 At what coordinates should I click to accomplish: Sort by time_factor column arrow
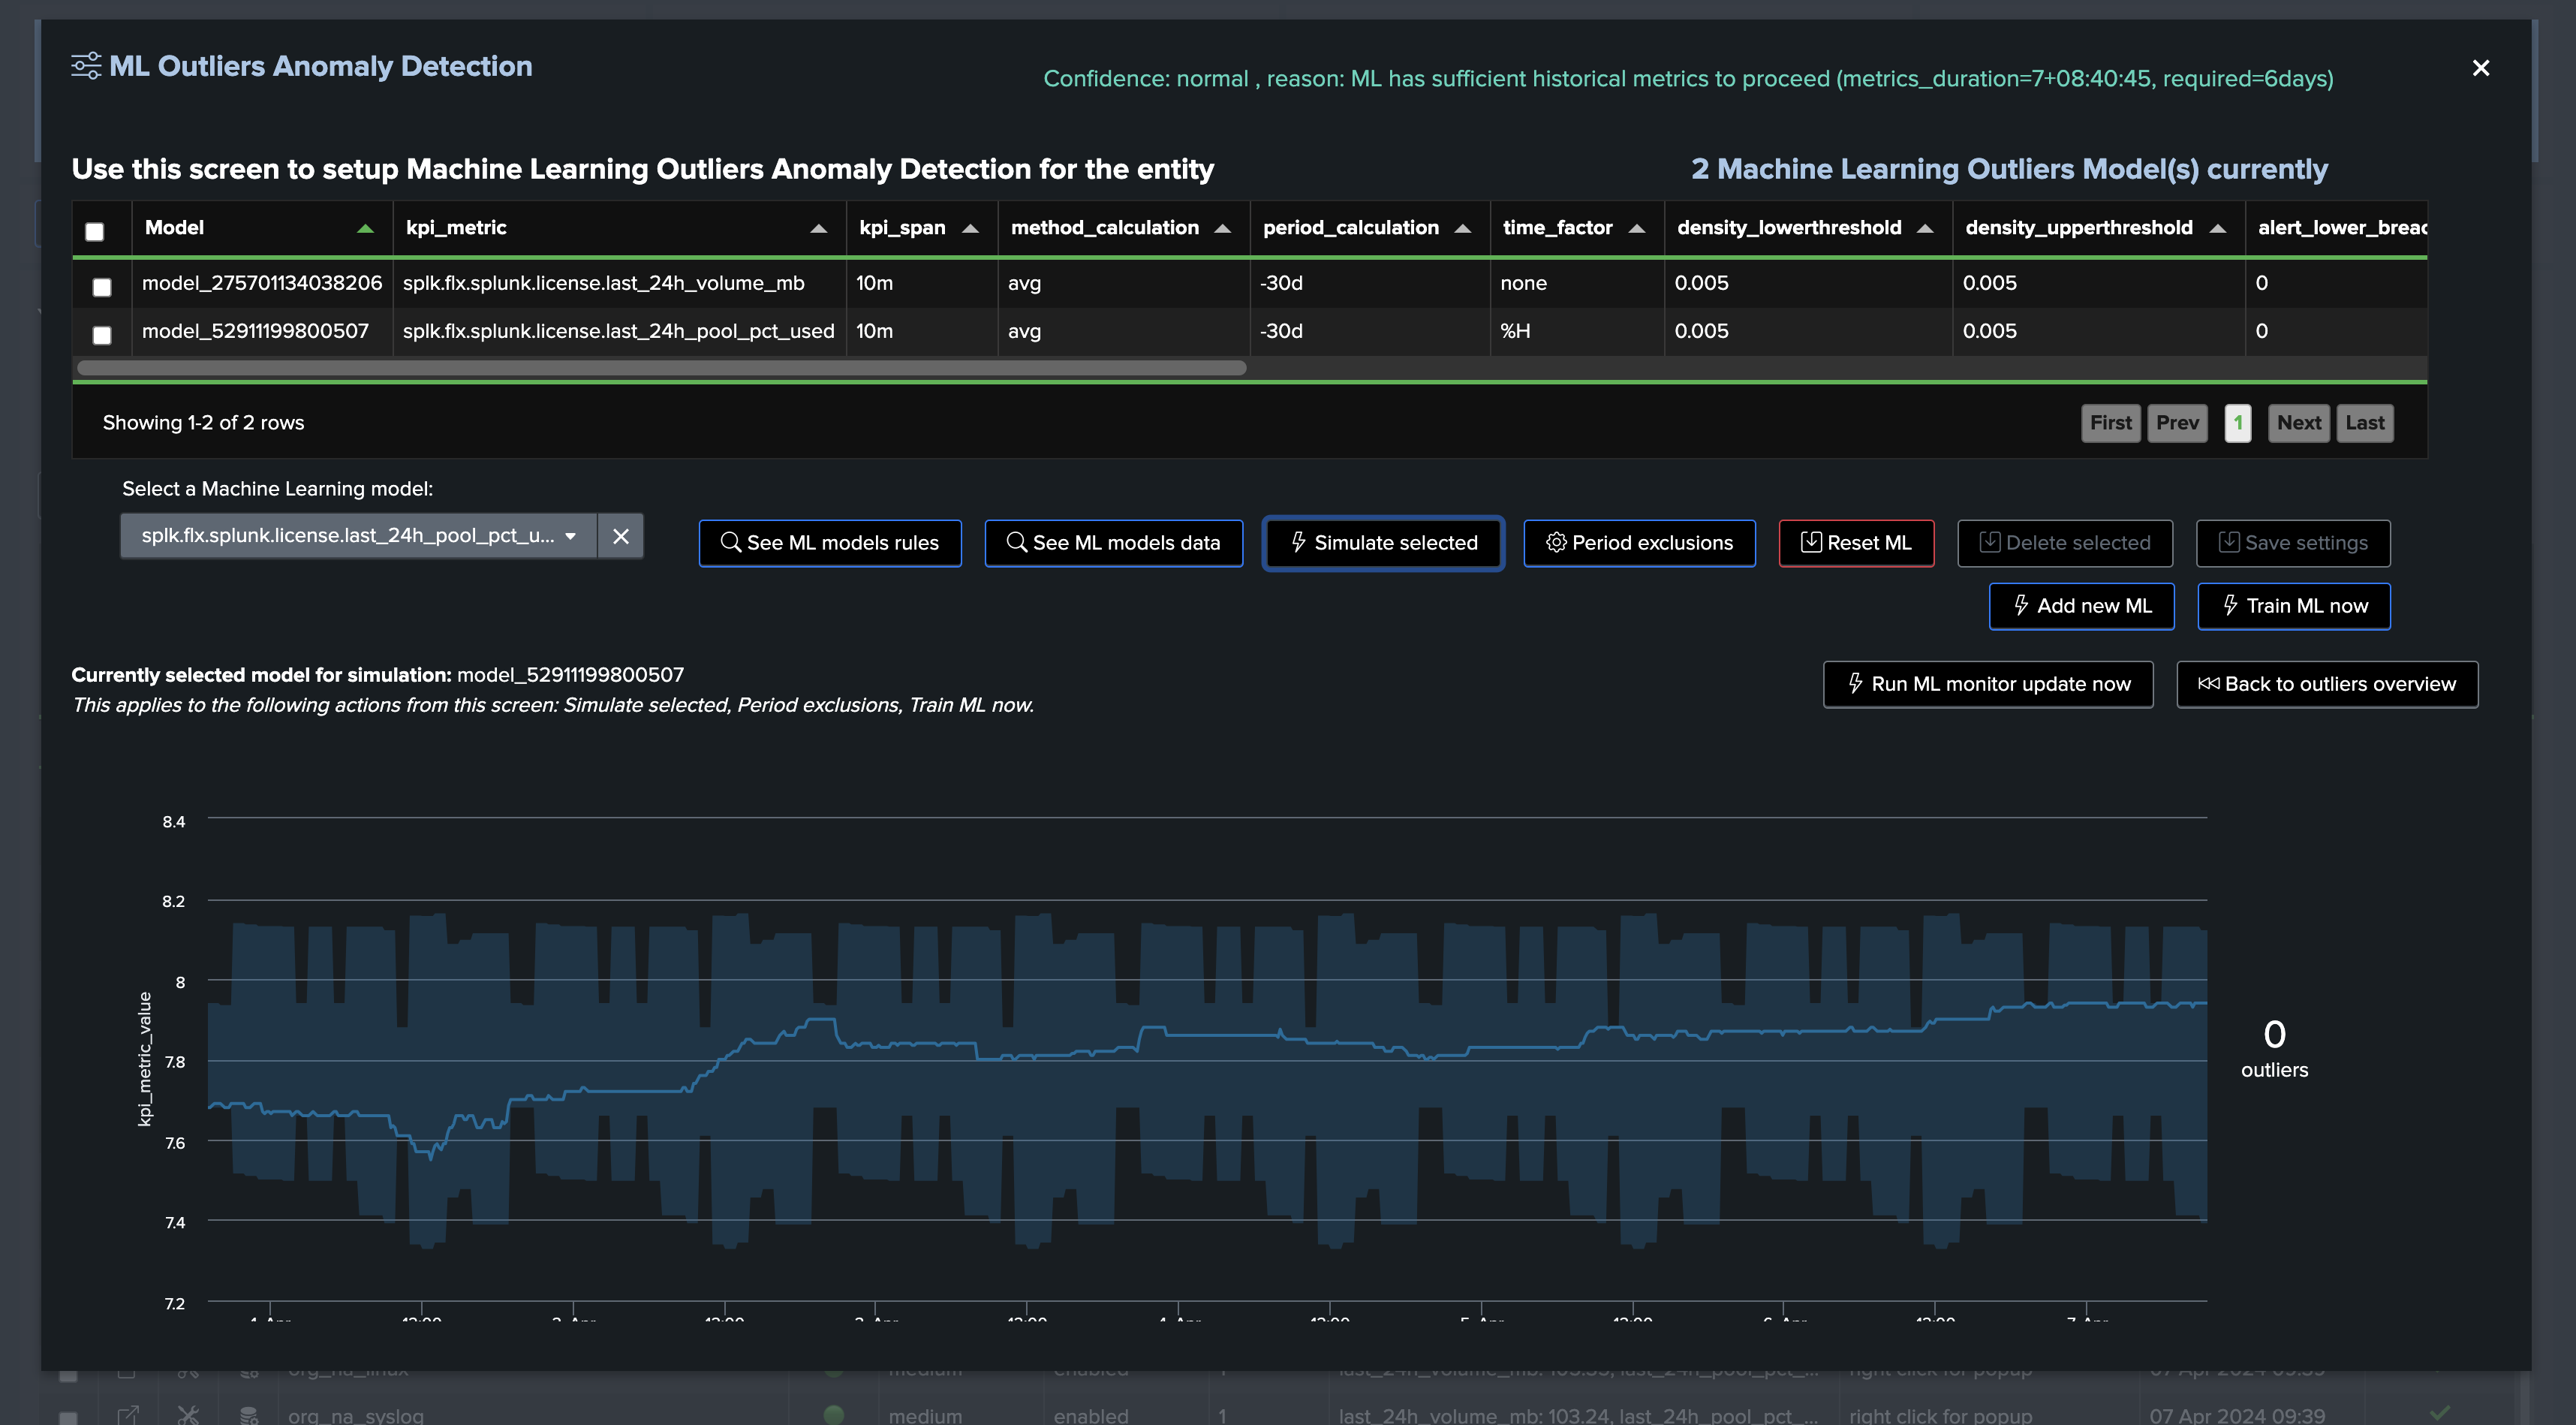tap(1637, 228)
